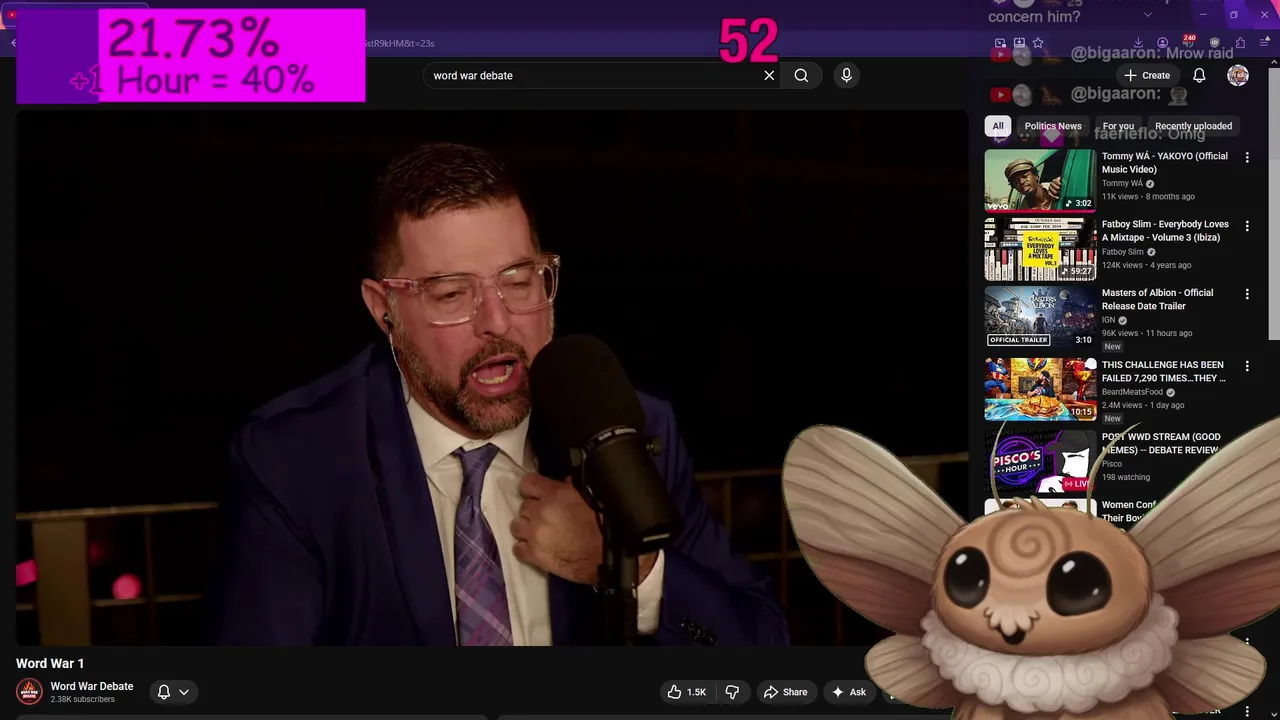This screenshot has width=1280, height=720.
Task: Expand the notification preference chevron
Action: coord(184,692)
